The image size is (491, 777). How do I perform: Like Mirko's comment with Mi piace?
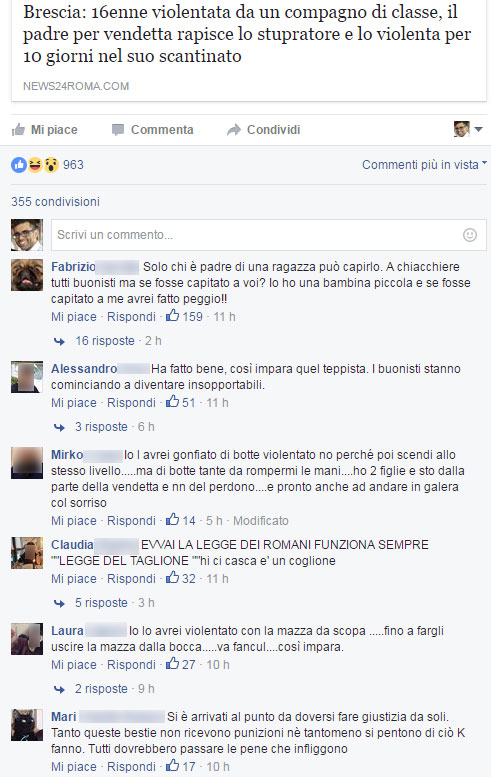(x=74, y=521)
